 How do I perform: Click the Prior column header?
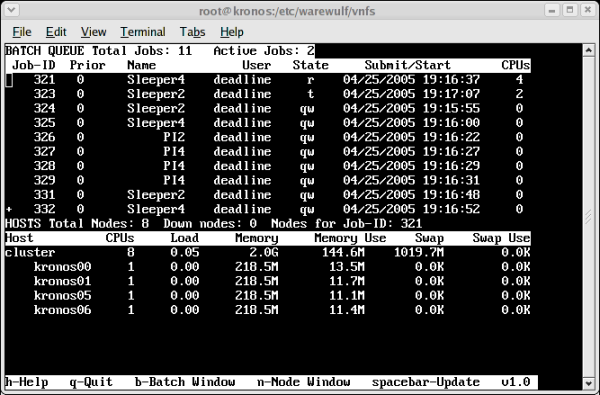pos(87,65)
